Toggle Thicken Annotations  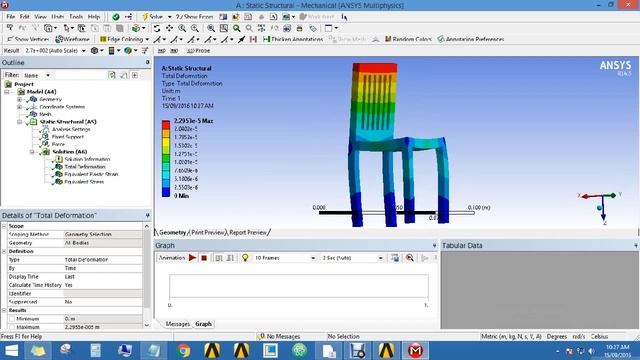(x=293, y=39)
